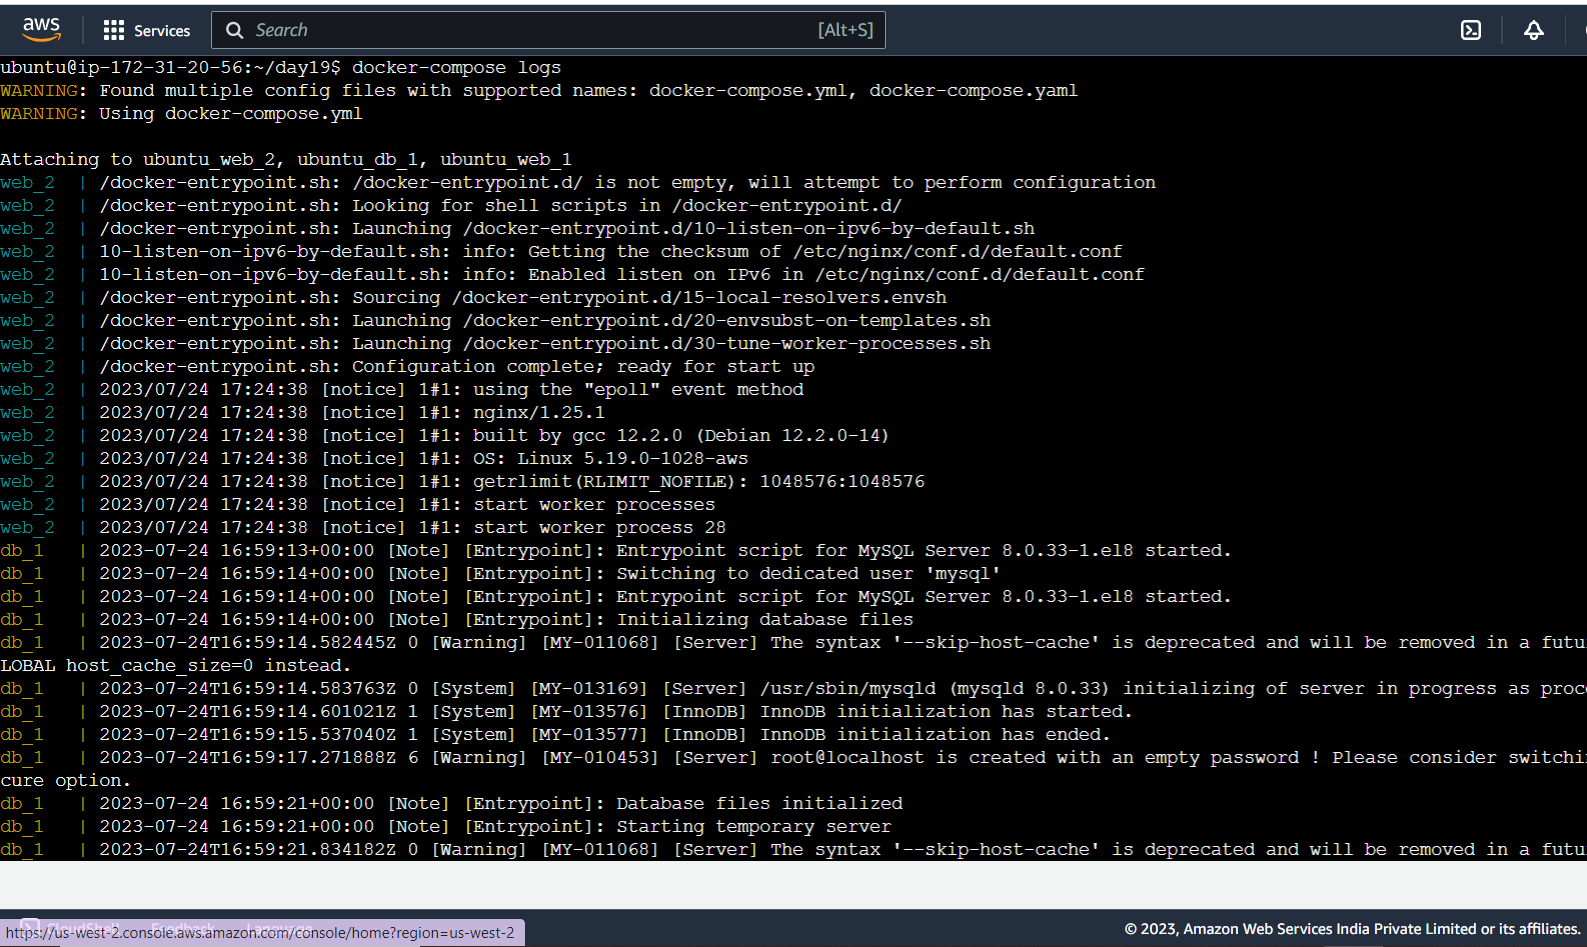Click the 'Configuration complete; ready for start up' line
The width and height of the screenshot is (1587, 947).
pyautogui.click(x=407, y=367)
